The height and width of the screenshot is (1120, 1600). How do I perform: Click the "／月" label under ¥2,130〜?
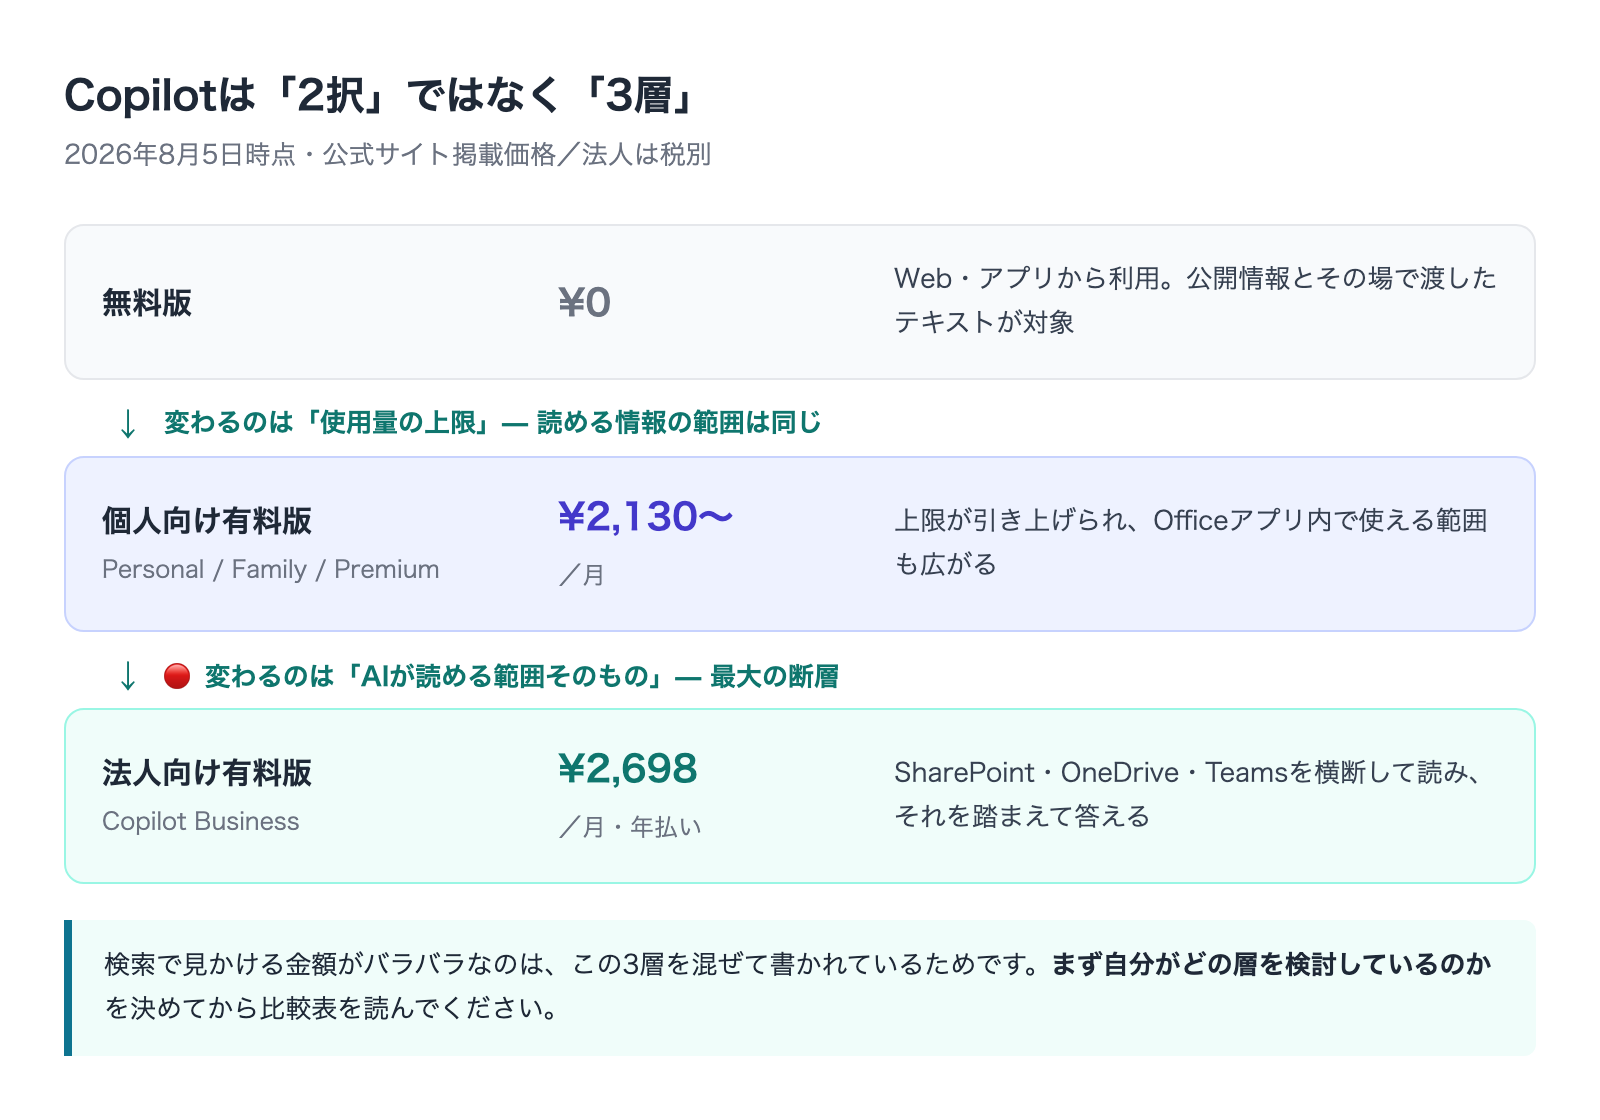tap(581, 575)
